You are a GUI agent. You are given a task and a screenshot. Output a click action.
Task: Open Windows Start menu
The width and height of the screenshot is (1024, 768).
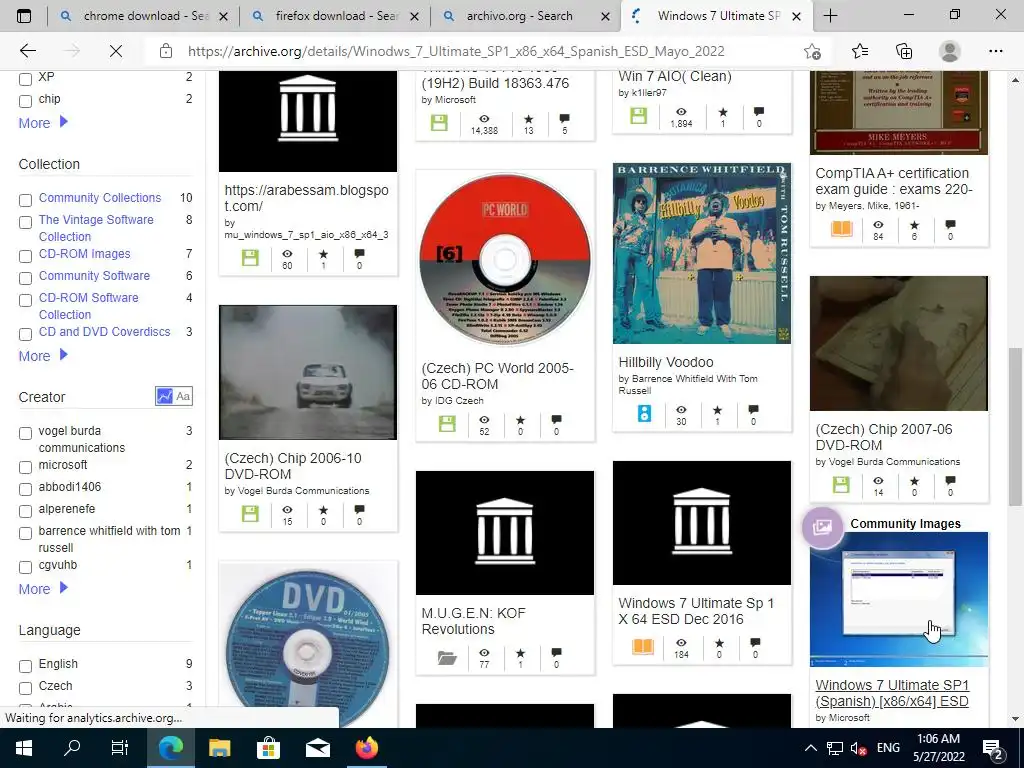(x=24, y=748)
